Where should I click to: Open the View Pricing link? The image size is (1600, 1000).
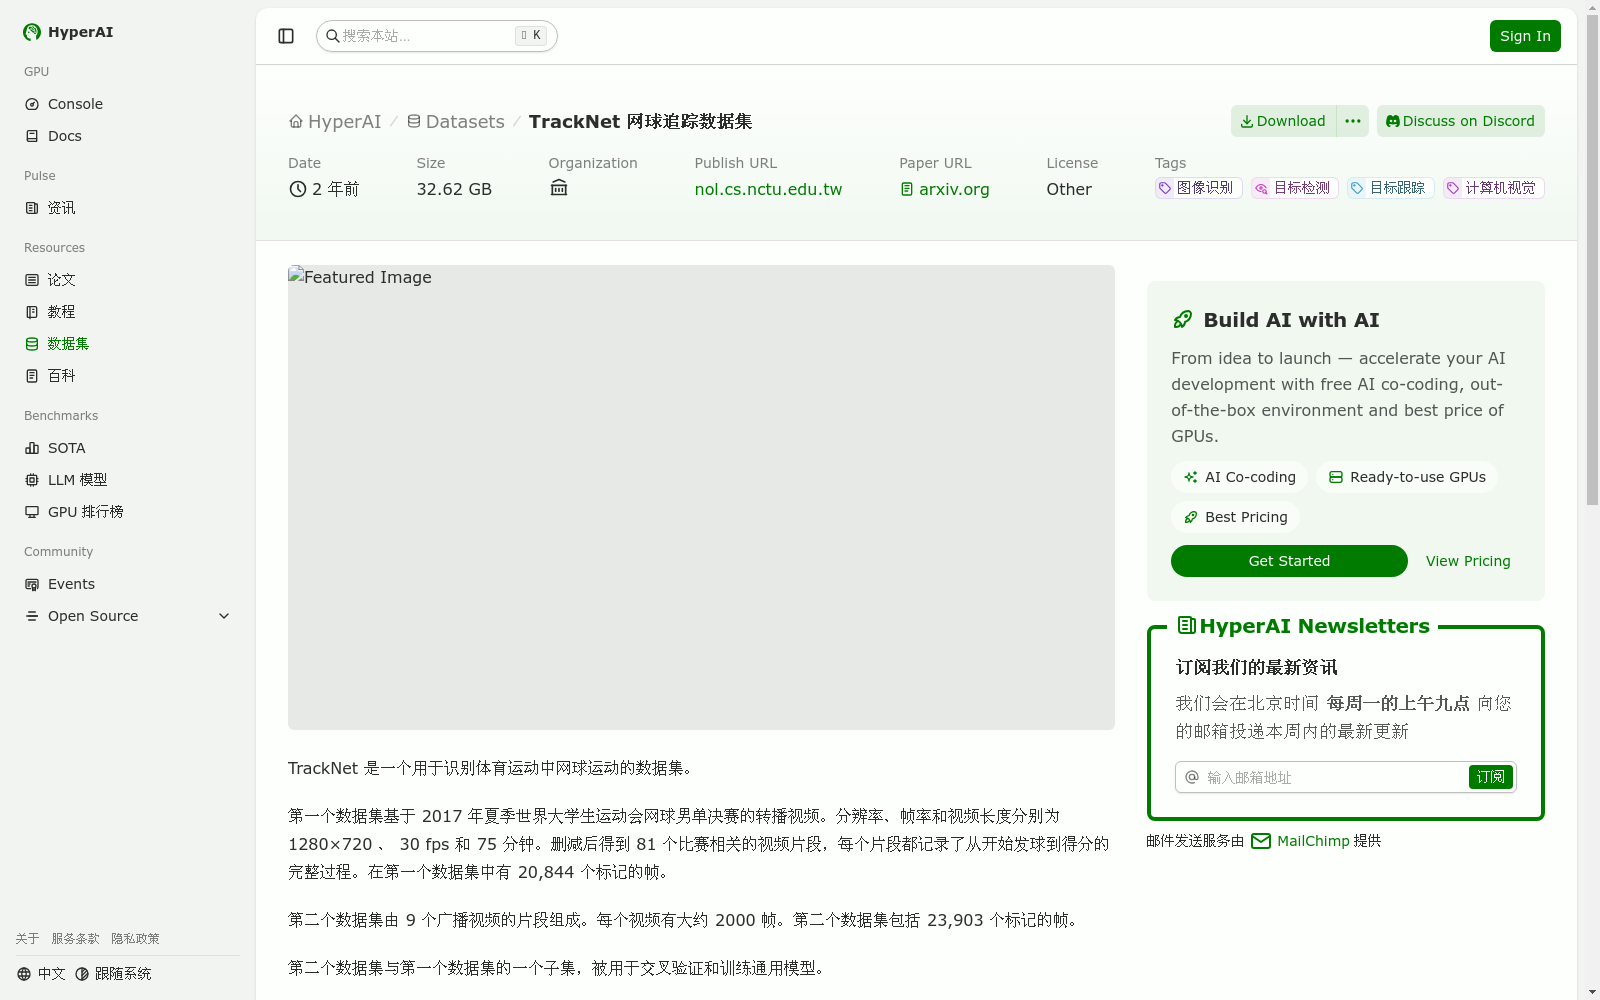(1468, 561)
